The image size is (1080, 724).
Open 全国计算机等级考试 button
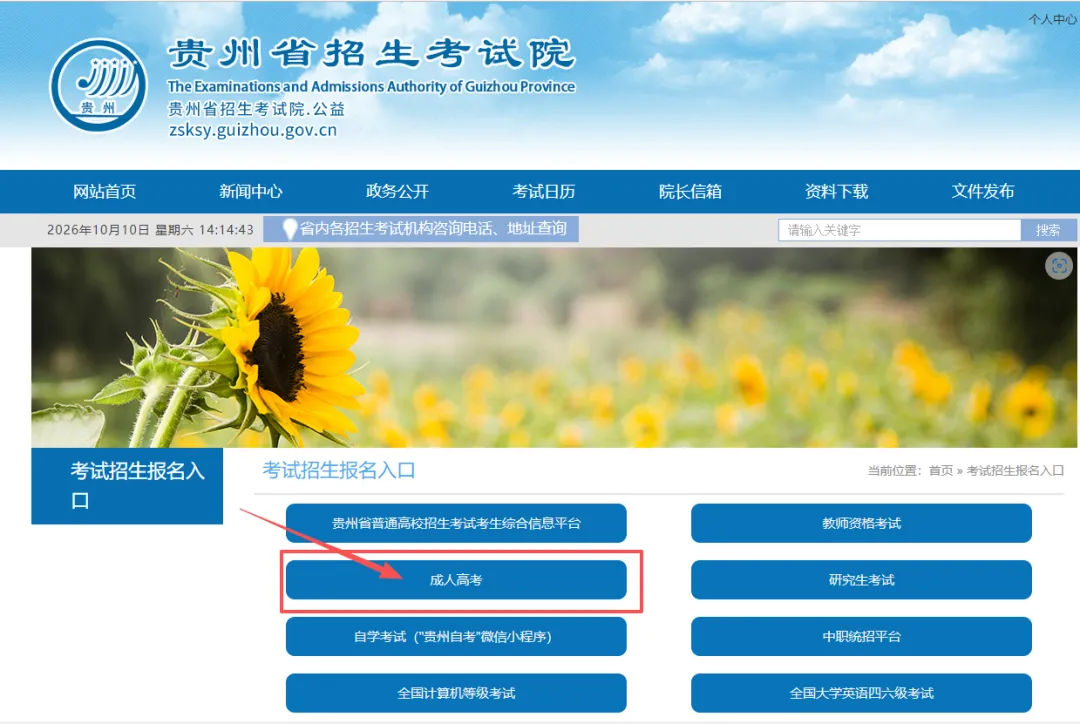point(456,693)
